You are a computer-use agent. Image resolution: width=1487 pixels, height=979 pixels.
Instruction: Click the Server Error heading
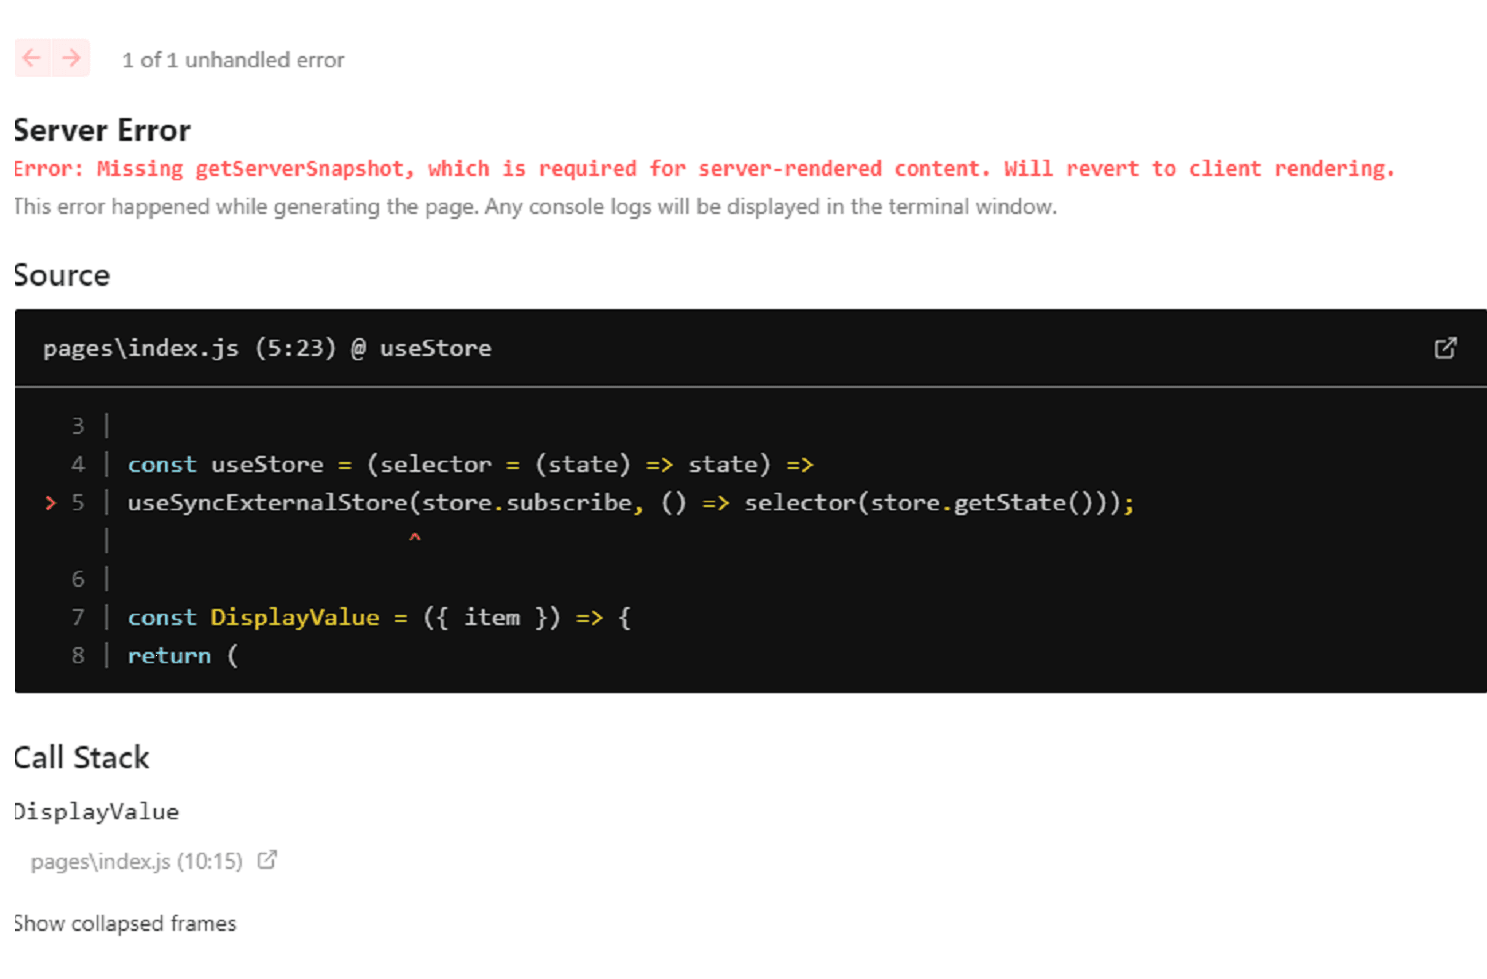[102, 130]
